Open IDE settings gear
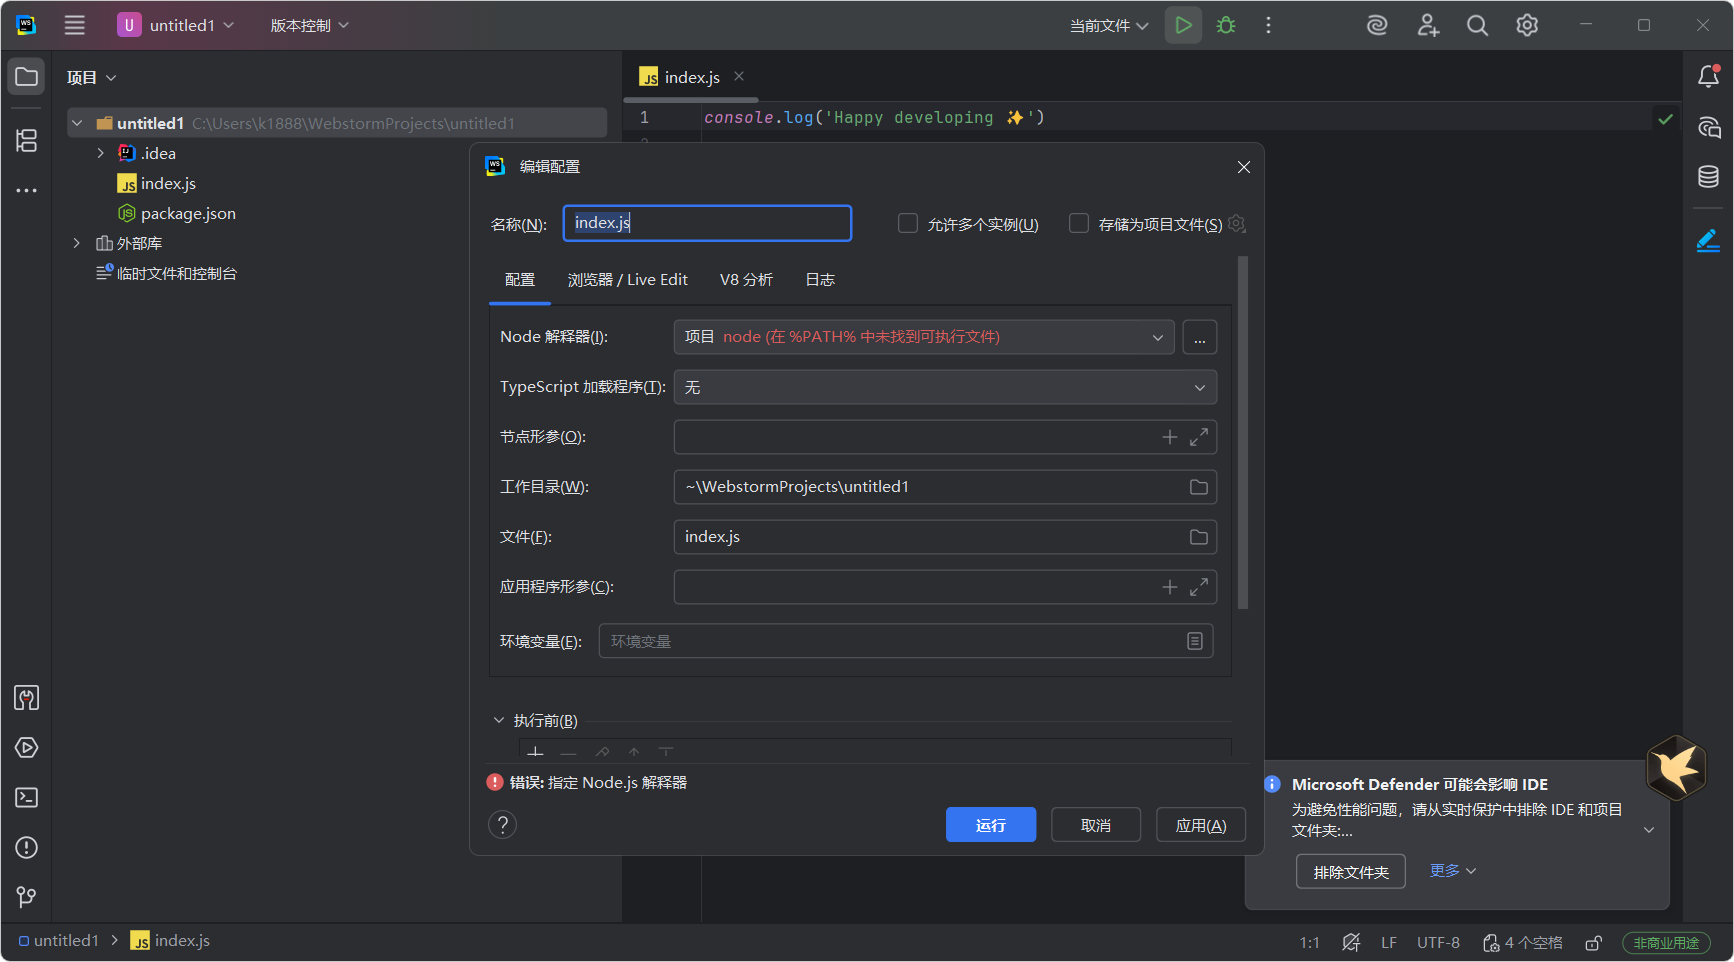The width and height of the screenshot is (1734, 962). coord(1527,25)
